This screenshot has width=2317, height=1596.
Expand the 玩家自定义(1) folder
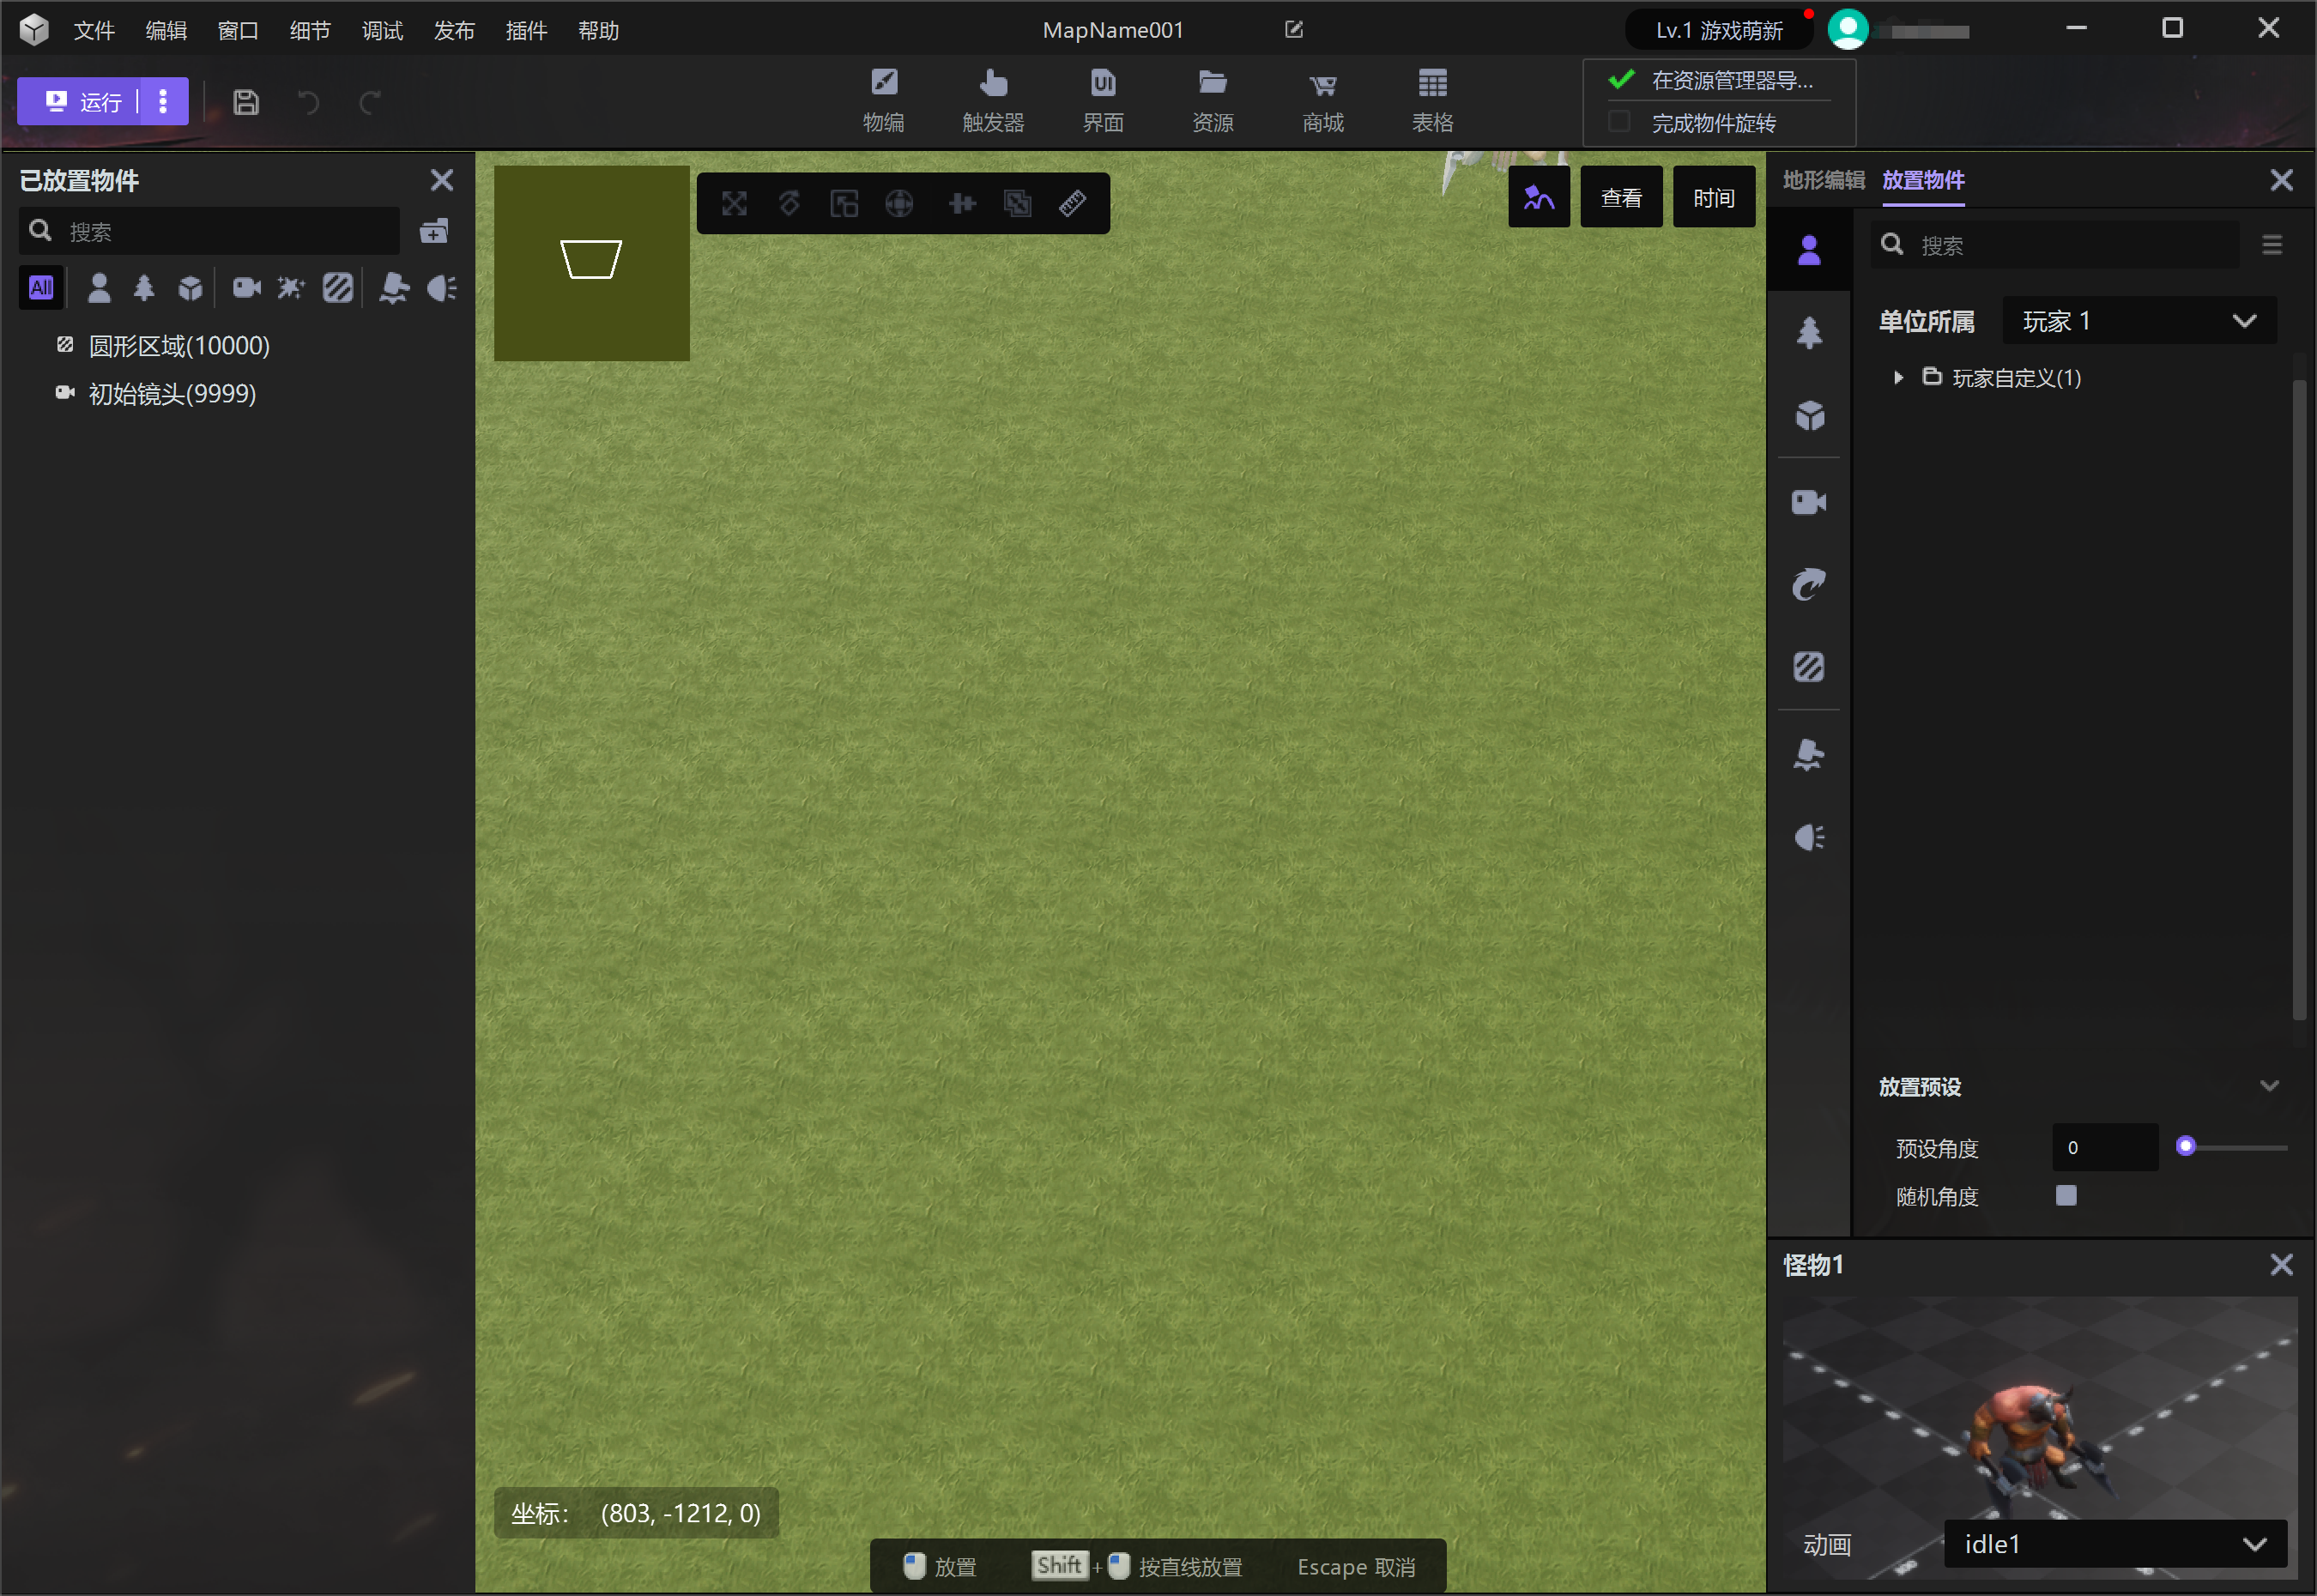(x=1897, y=378)
